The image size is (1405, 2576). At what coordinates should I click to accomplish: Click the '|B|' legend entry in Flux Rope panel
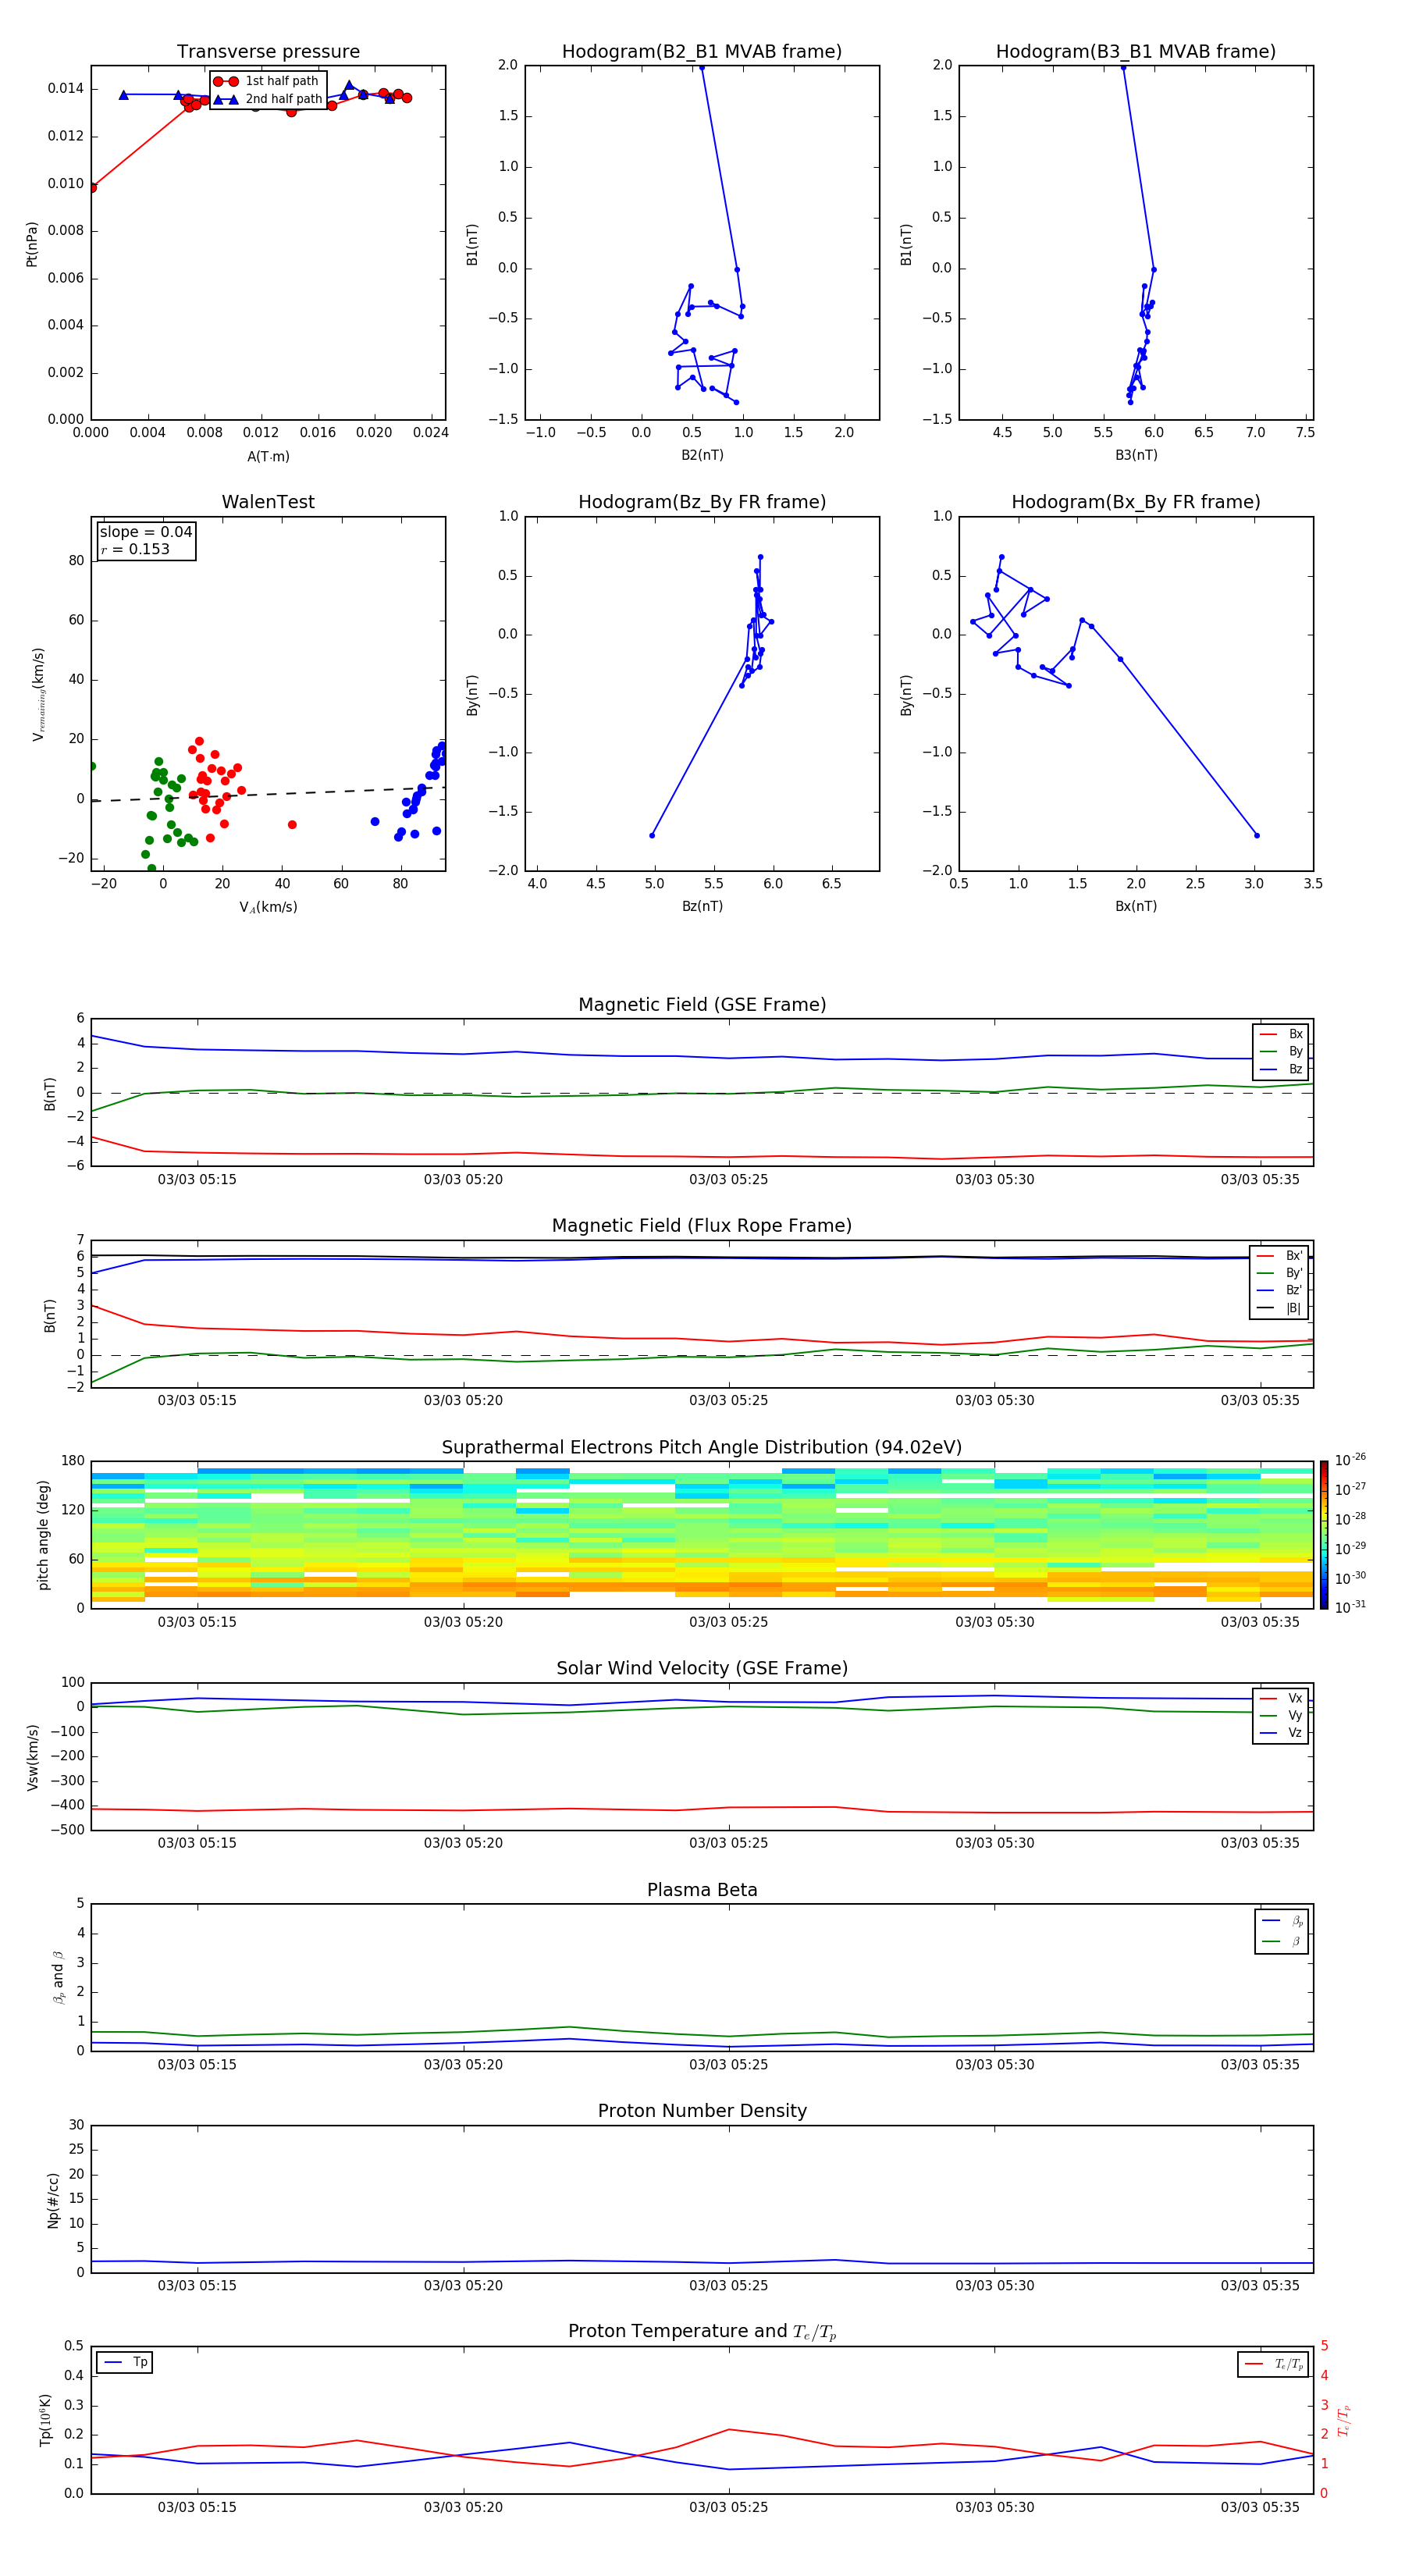click(1280, 1308)
